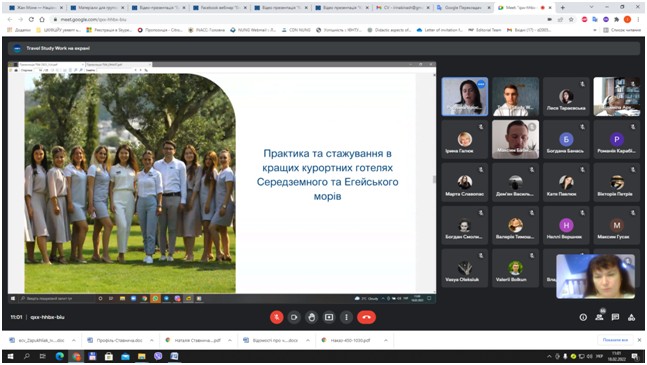Viewport: 647px width, 365px height.
Task: Open the chat with everyone panel
Action: (615, 317)
